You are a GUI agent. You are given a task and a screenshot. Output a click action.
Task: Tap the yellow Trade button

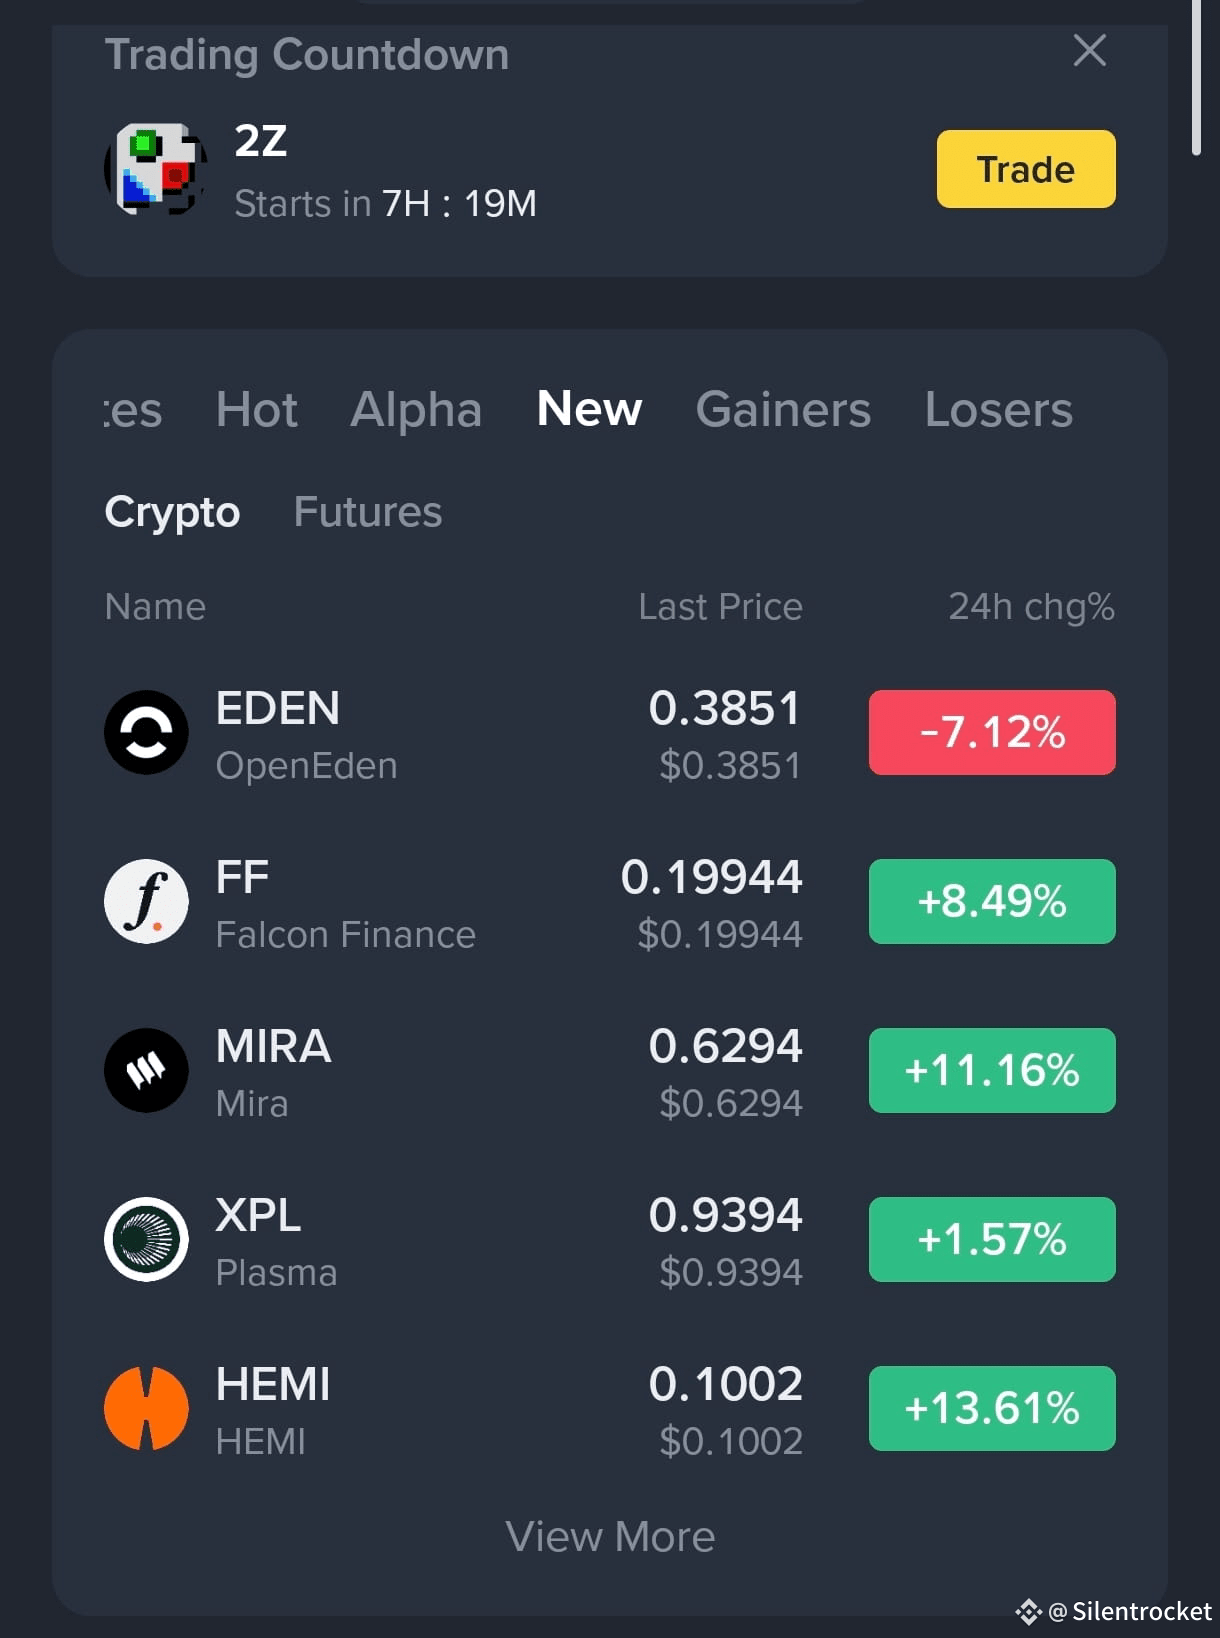click(x=1026, y=169)
